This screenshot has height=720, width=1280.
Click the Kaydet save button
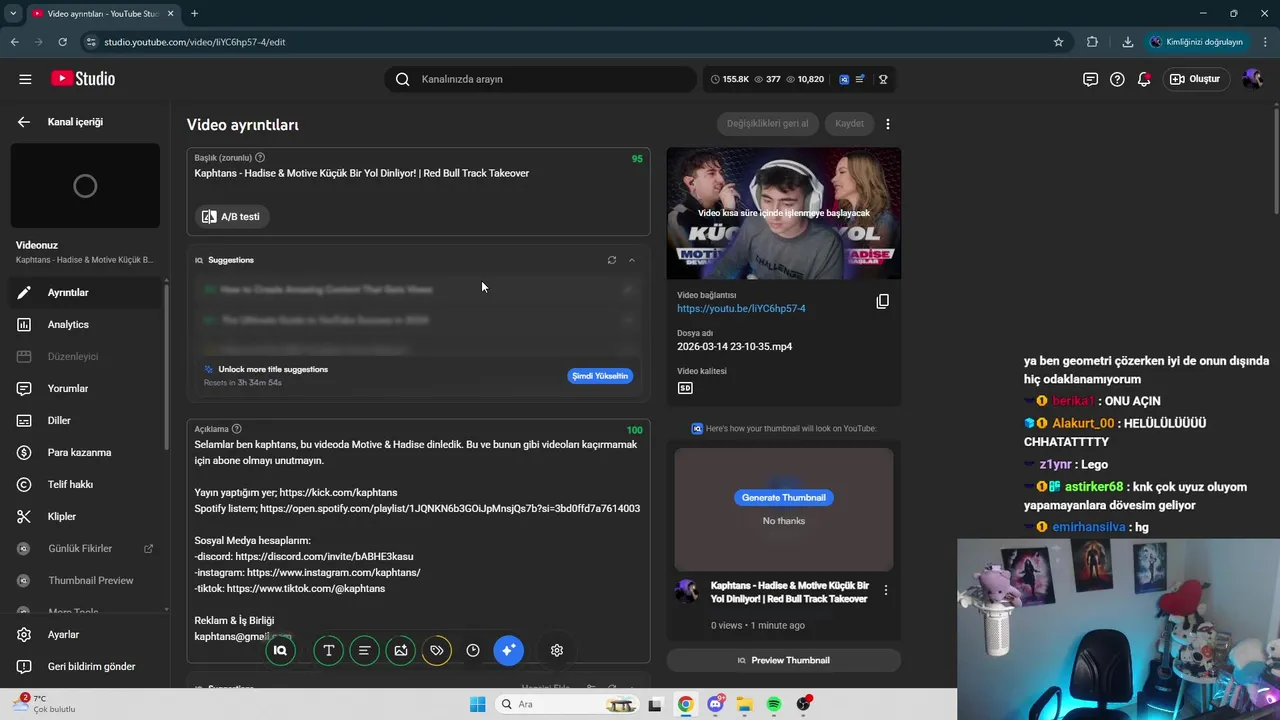[849, 124]
